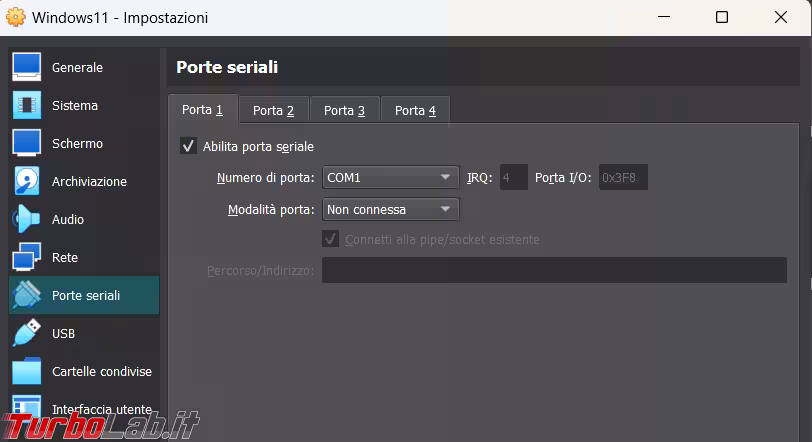
Task: Toggle Connetti alla pipe/socket esistente checkbox
Action: click(x=330, y=239)
